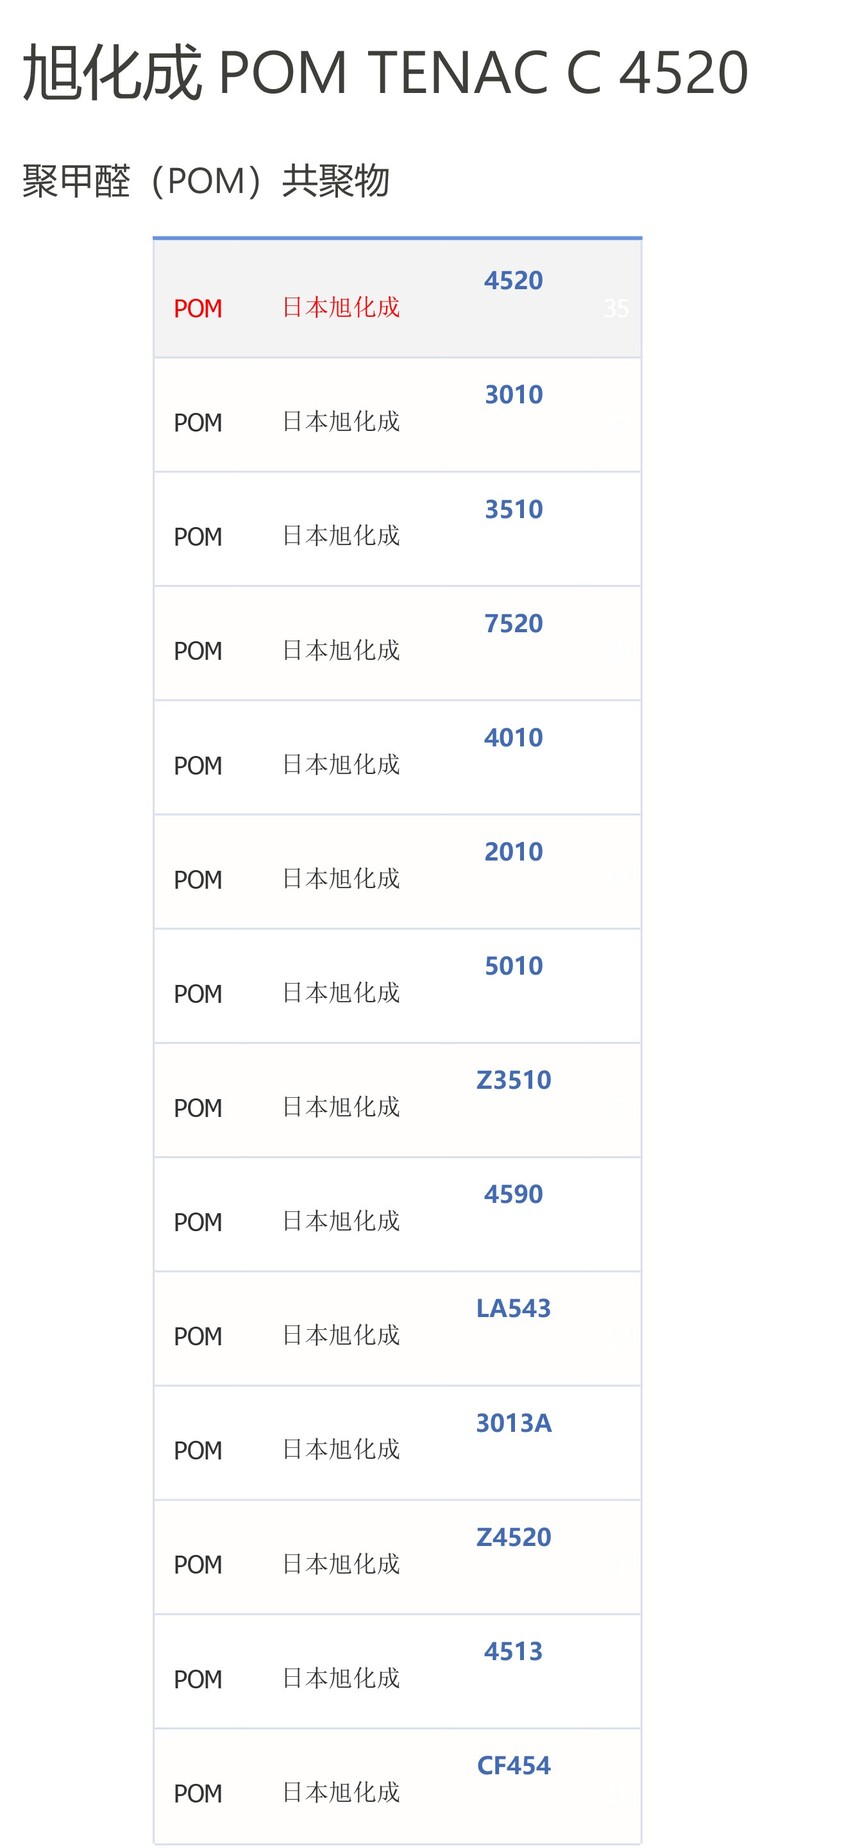Select the 4513 grade link
This screenshot has height=1848, width=860.
coord(513,1651)
